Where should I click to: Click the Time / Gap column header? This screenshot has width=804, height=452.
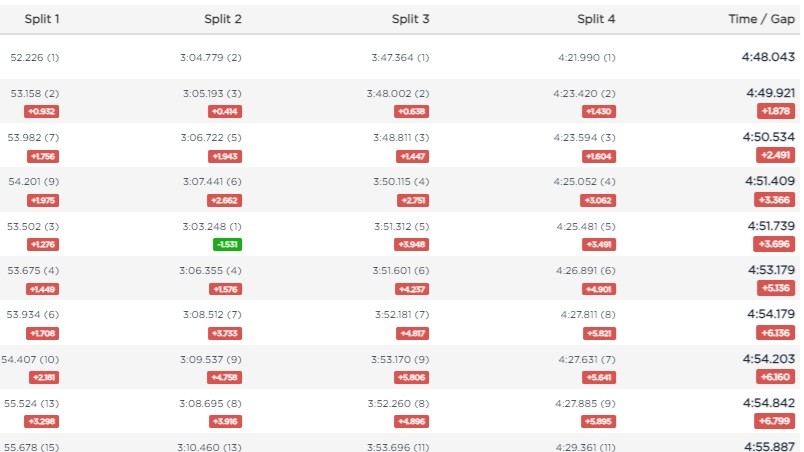click(x=761, y=19)
